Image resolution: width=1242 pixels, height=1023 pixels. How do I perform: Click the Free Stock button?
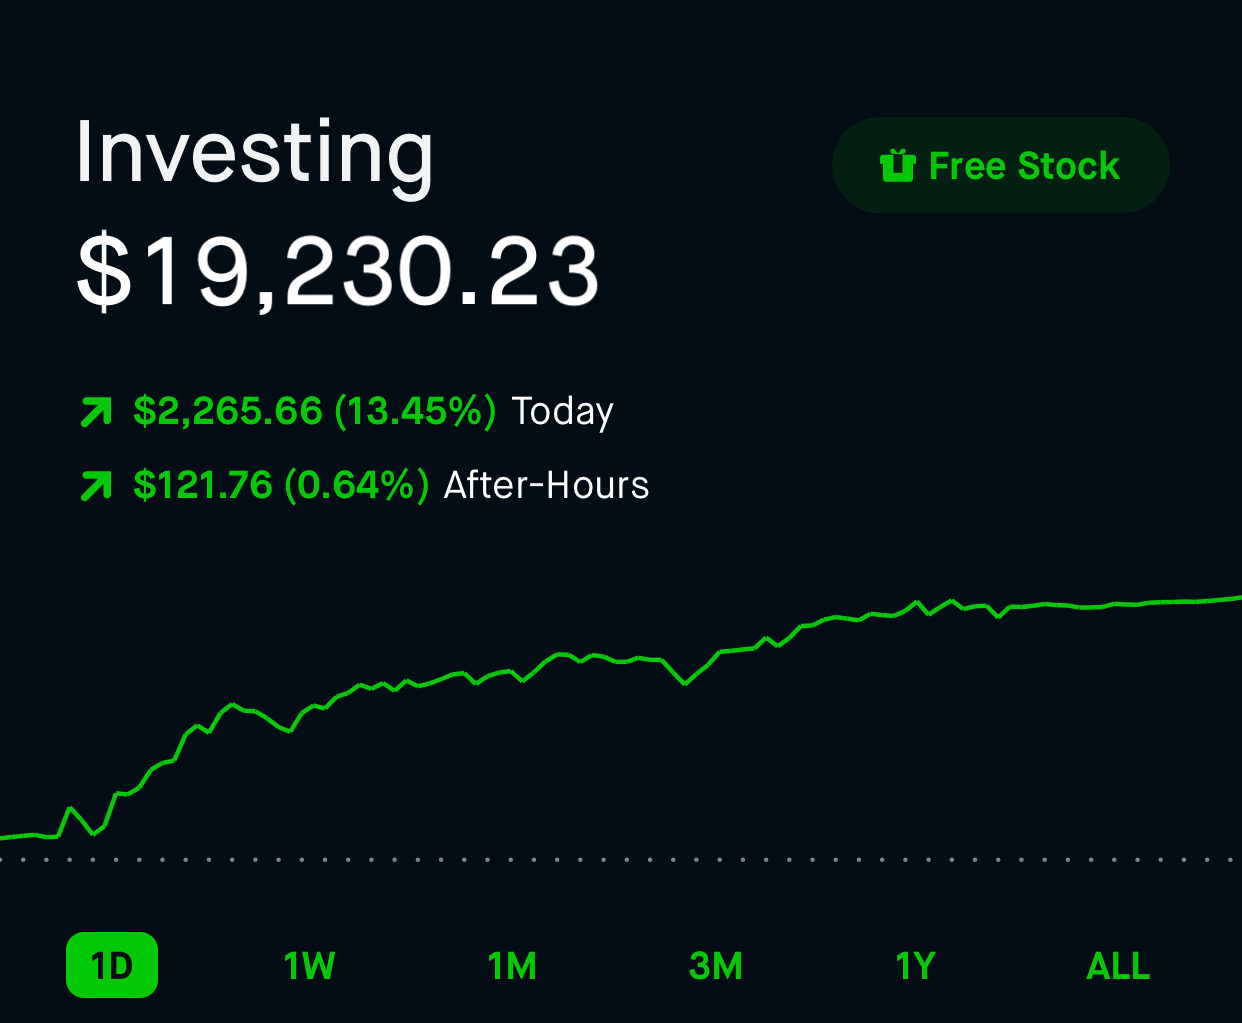tap(1000, 166)
